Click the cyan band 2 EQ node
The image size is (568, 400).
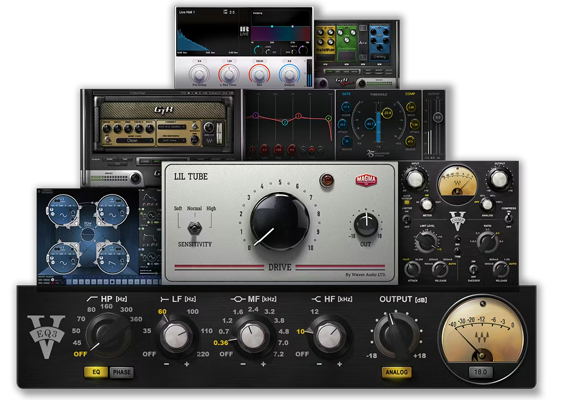click(x=285, y=122)
